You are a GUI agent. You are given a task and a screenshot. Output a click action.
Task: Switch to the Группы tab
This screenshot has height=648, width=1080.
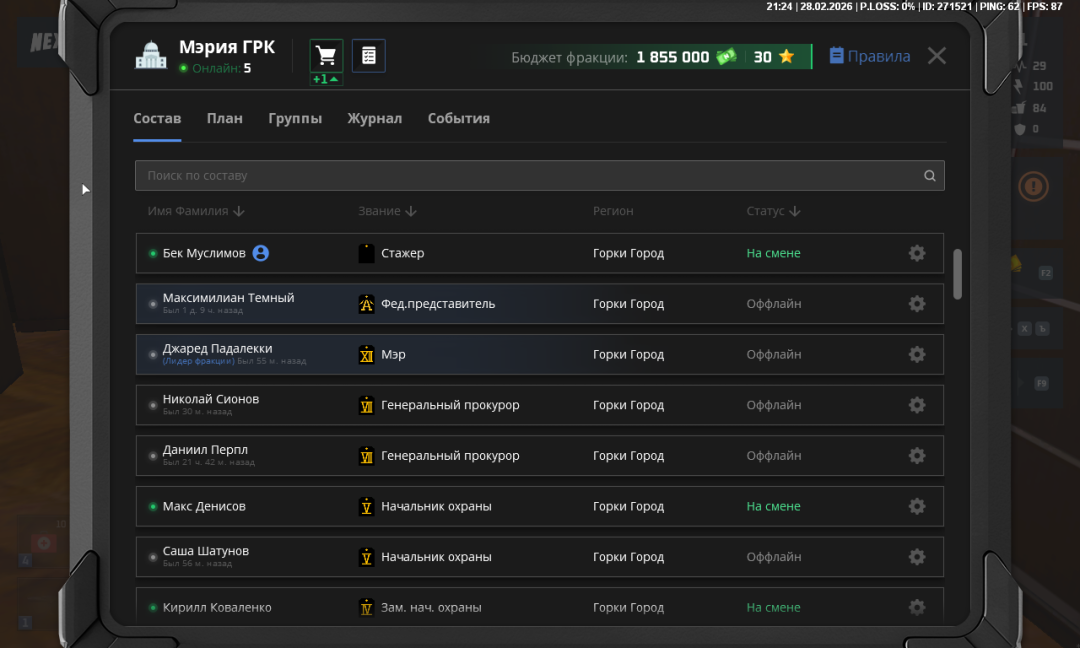295,118
